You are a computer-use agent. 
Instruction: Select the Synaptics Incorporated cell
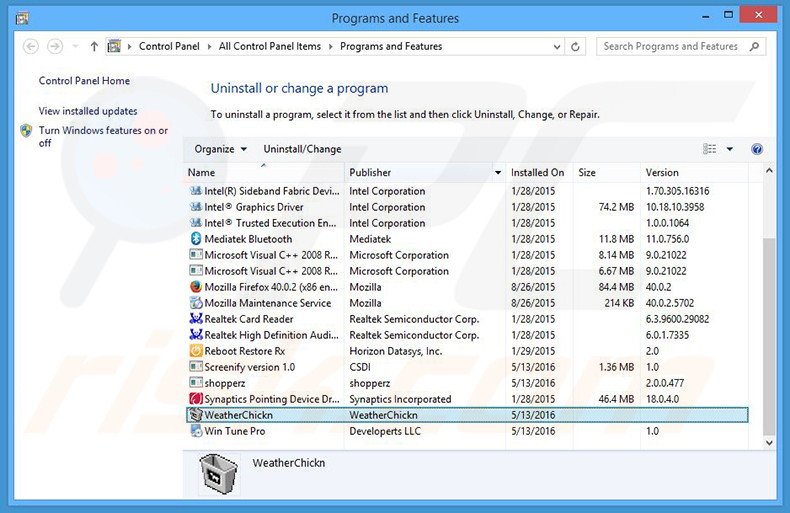point(400,399)
